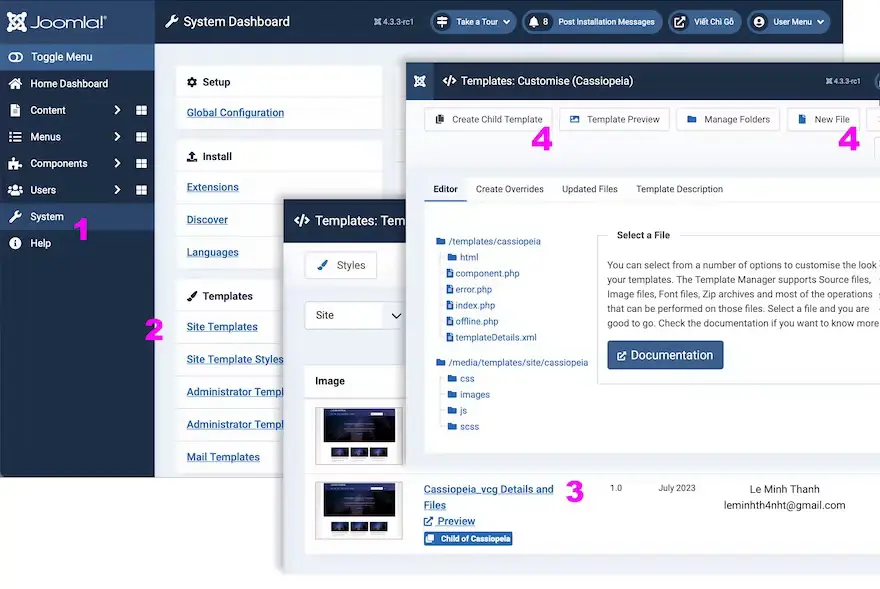Click the Create Child Template button
880x589 pixels.
click(x=489, y=119)
